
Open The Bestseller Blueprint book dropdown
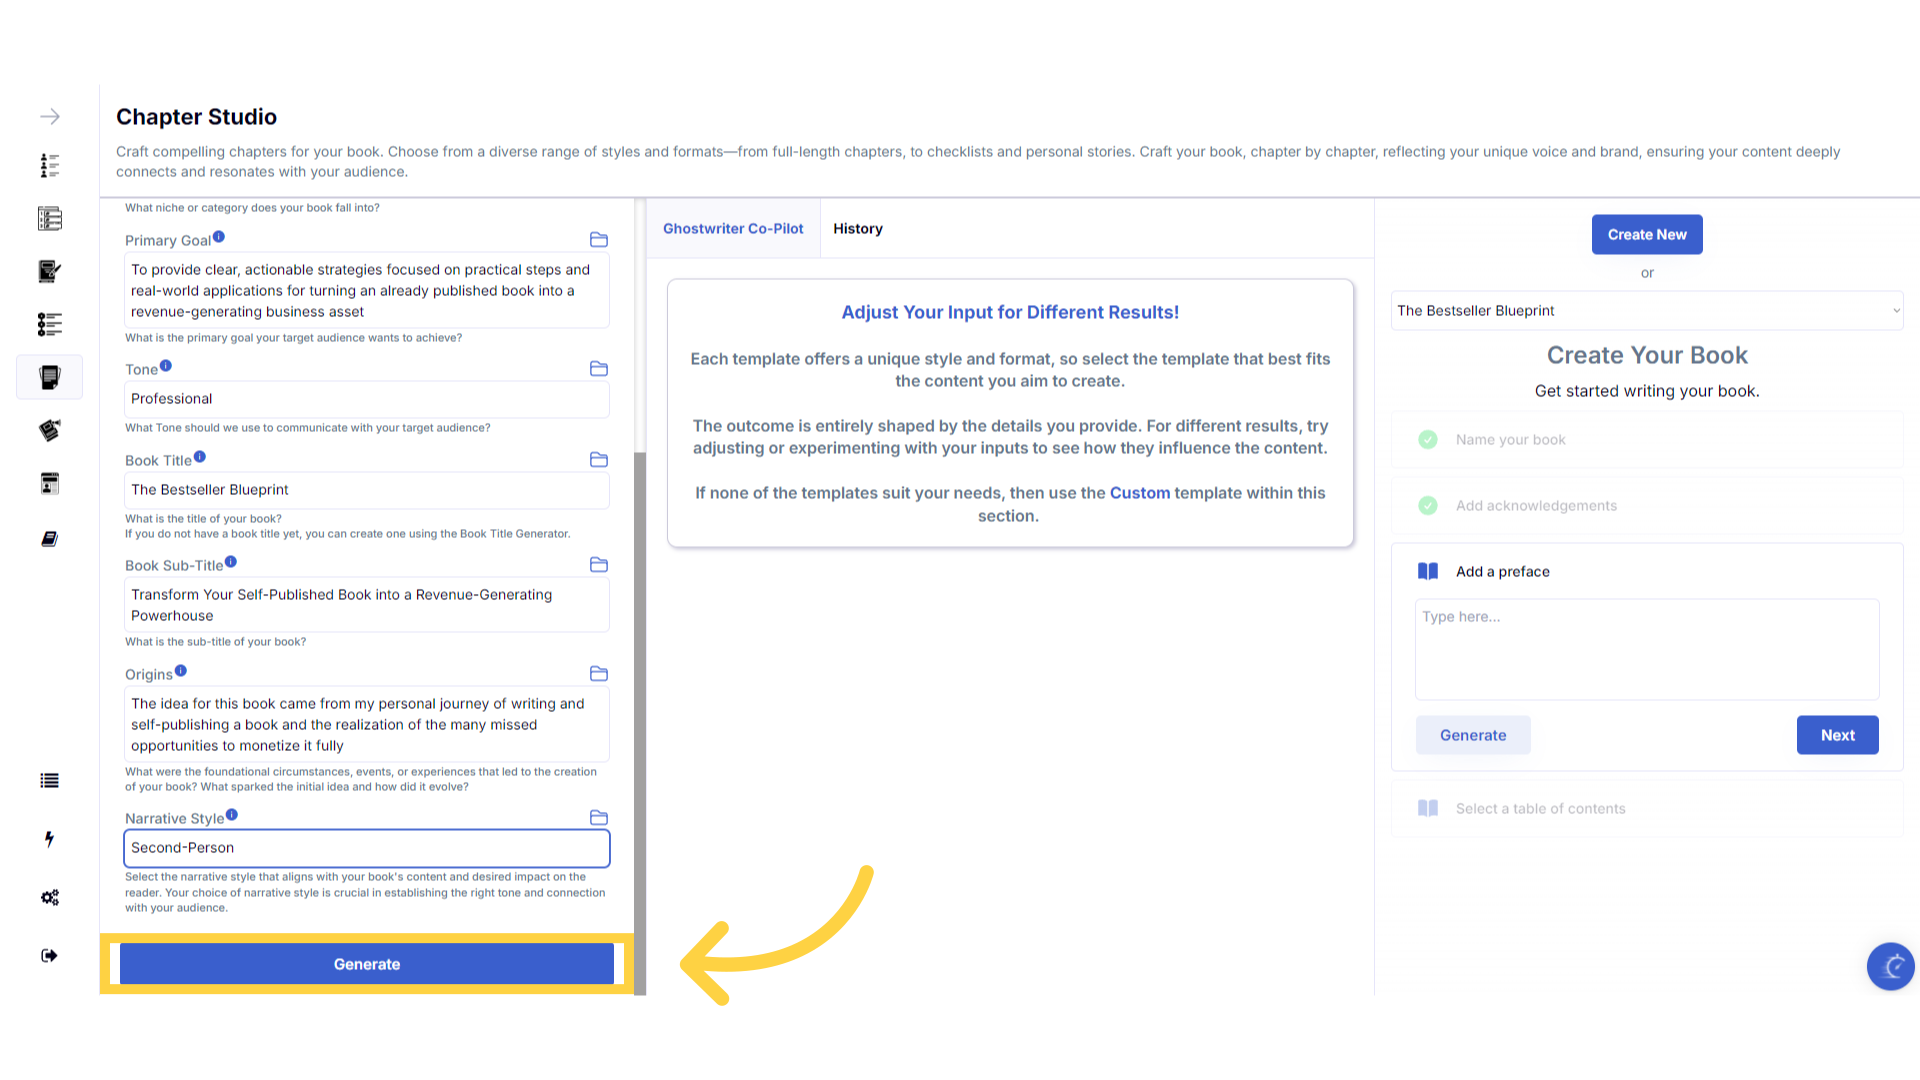[x=1647, y=311]
